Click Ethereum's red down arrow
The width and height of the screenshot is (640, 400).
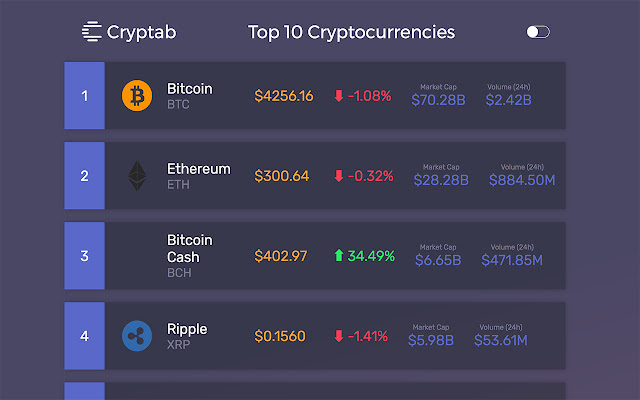339,176
